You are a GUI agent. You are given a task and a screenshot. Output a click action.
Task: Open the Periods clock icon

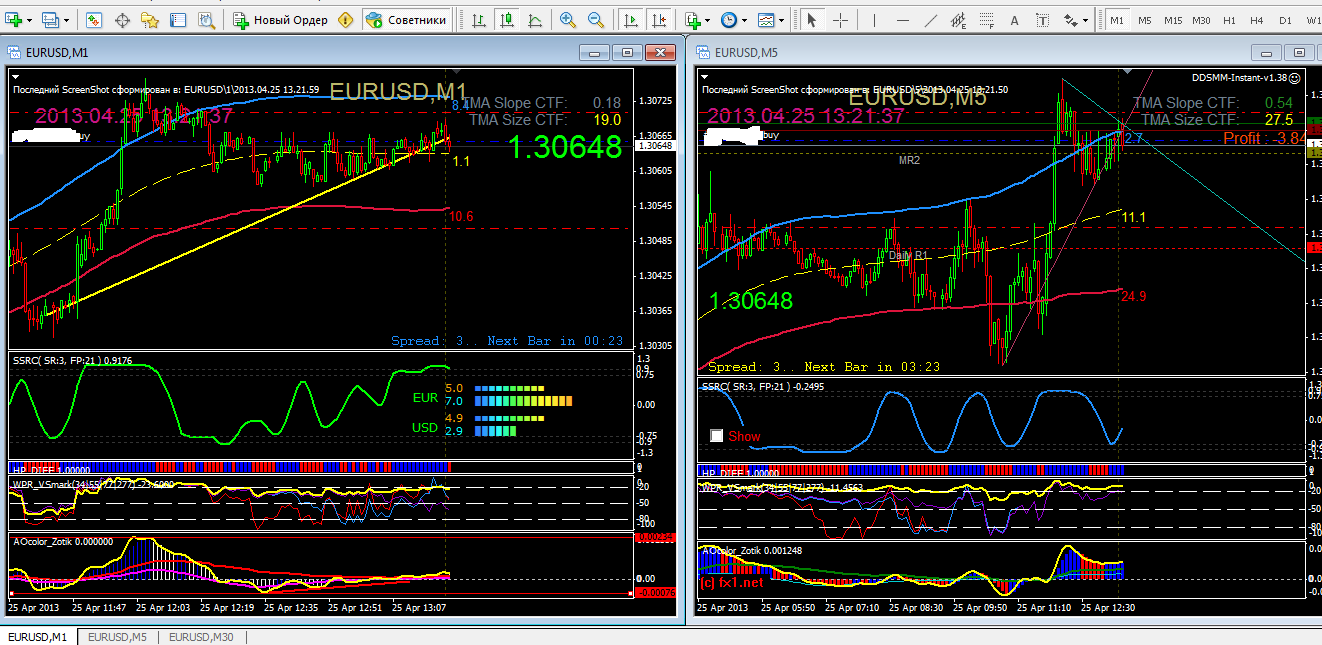(x=729, y=19)
